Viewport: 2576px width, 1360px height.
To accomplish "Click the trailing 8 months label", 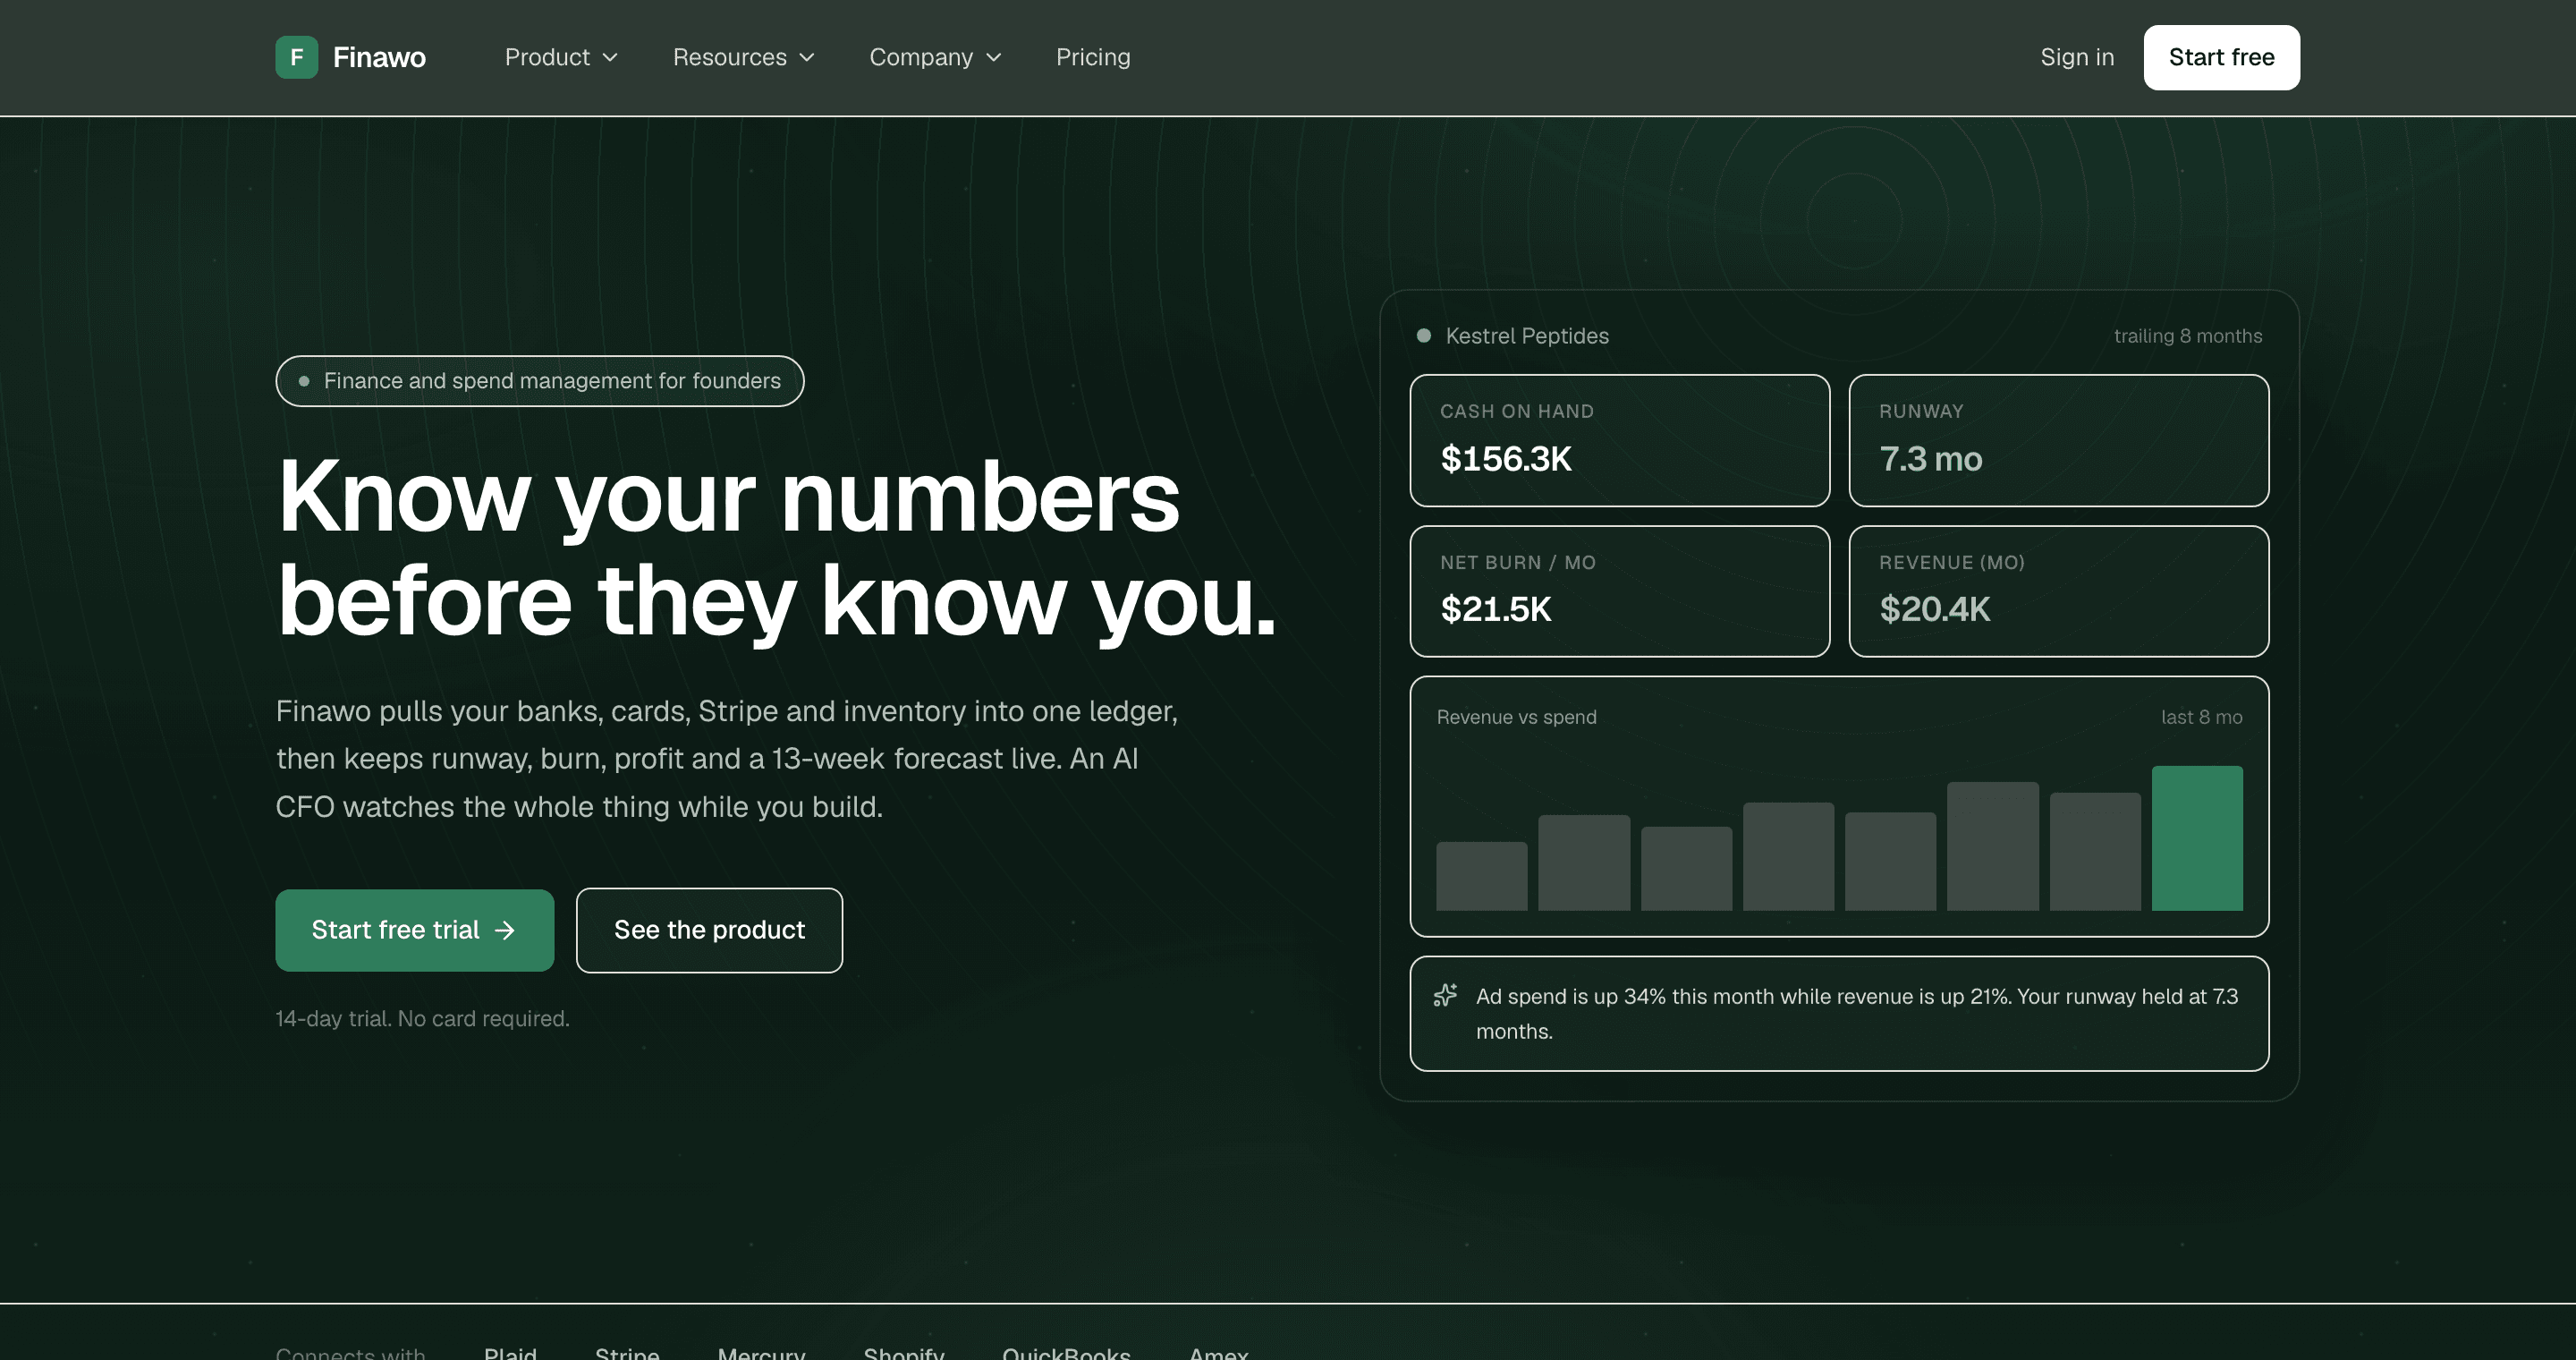I will click(2187, 336).
